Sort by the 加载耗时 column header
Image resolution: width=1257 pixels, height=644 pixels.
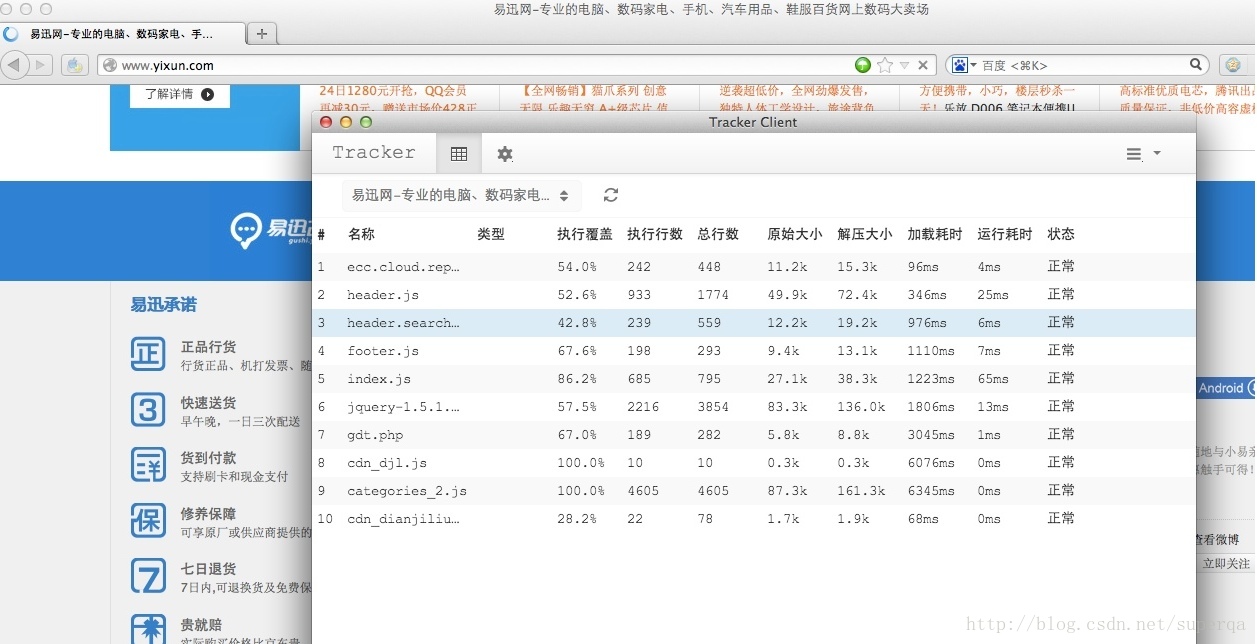[935, 234]
